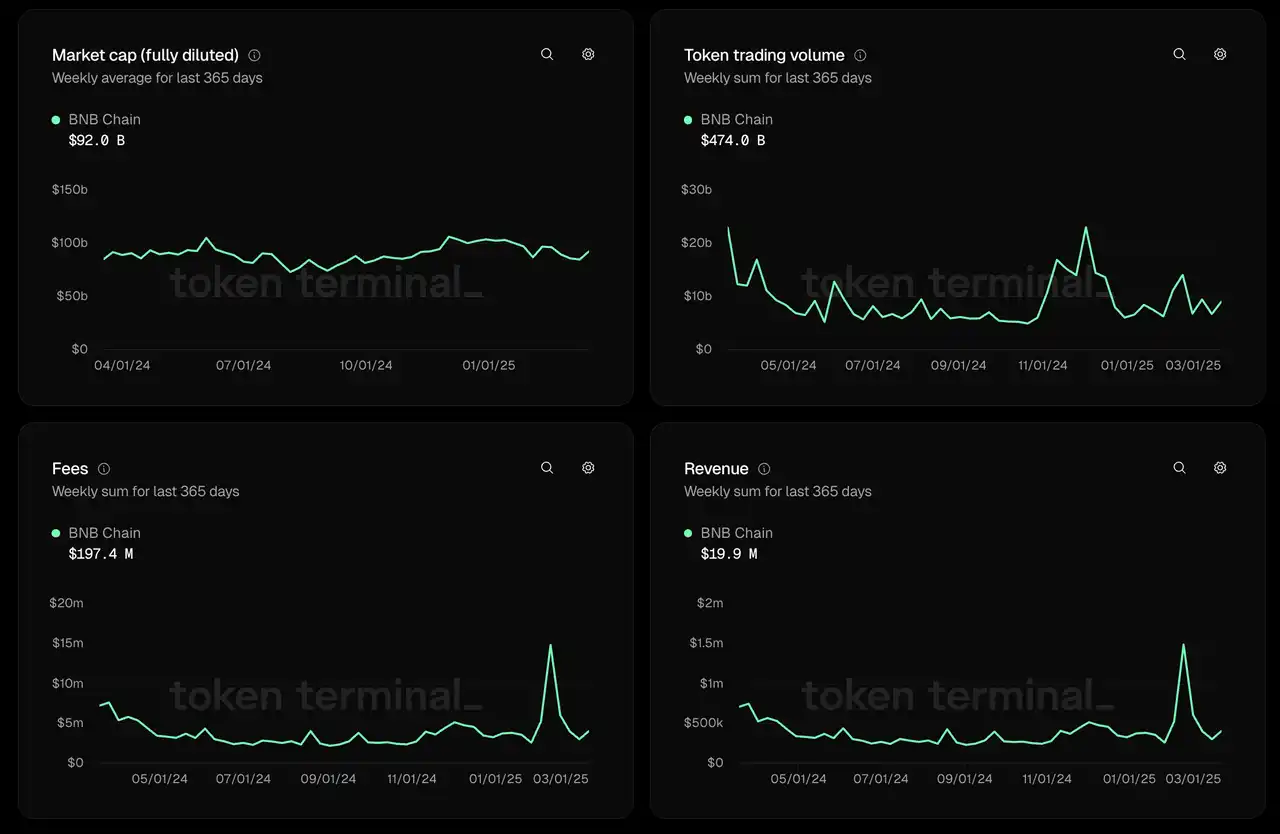Click the magnifier icon on Market cap chart
The image size is (1280, 834).
(547, 55)
